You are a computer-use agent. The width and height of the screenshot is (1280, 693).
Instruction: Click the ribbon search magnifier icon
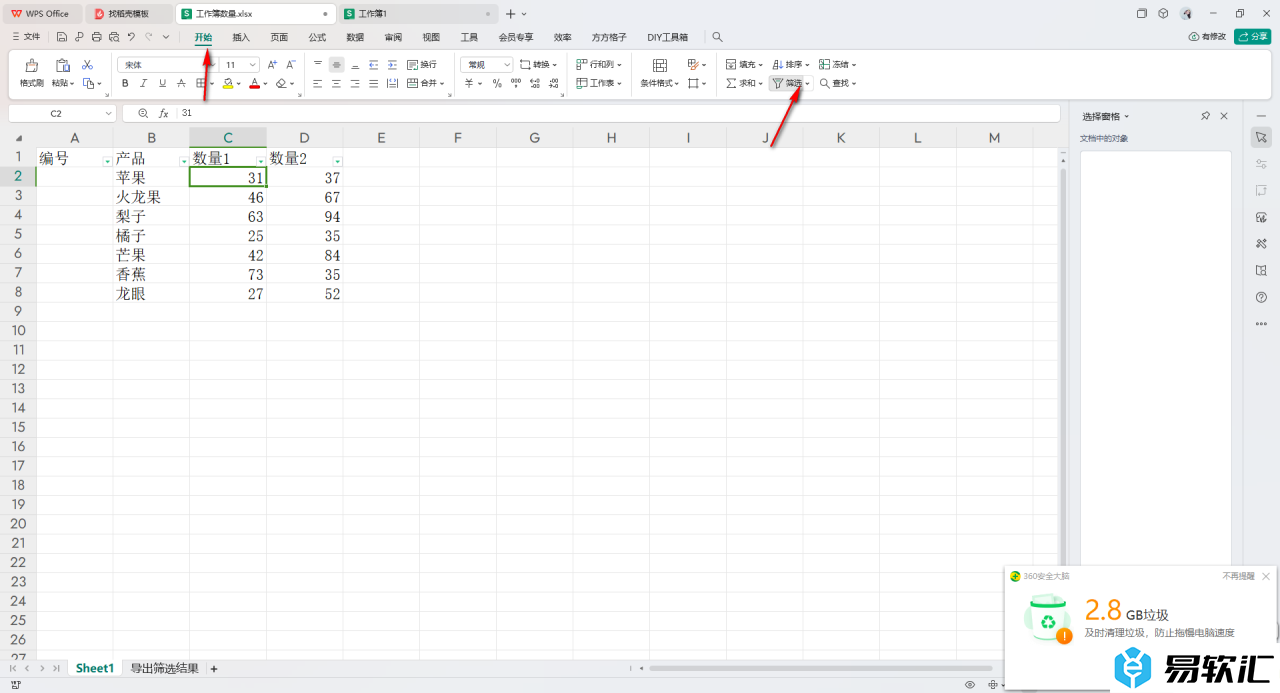click(717, 37)
